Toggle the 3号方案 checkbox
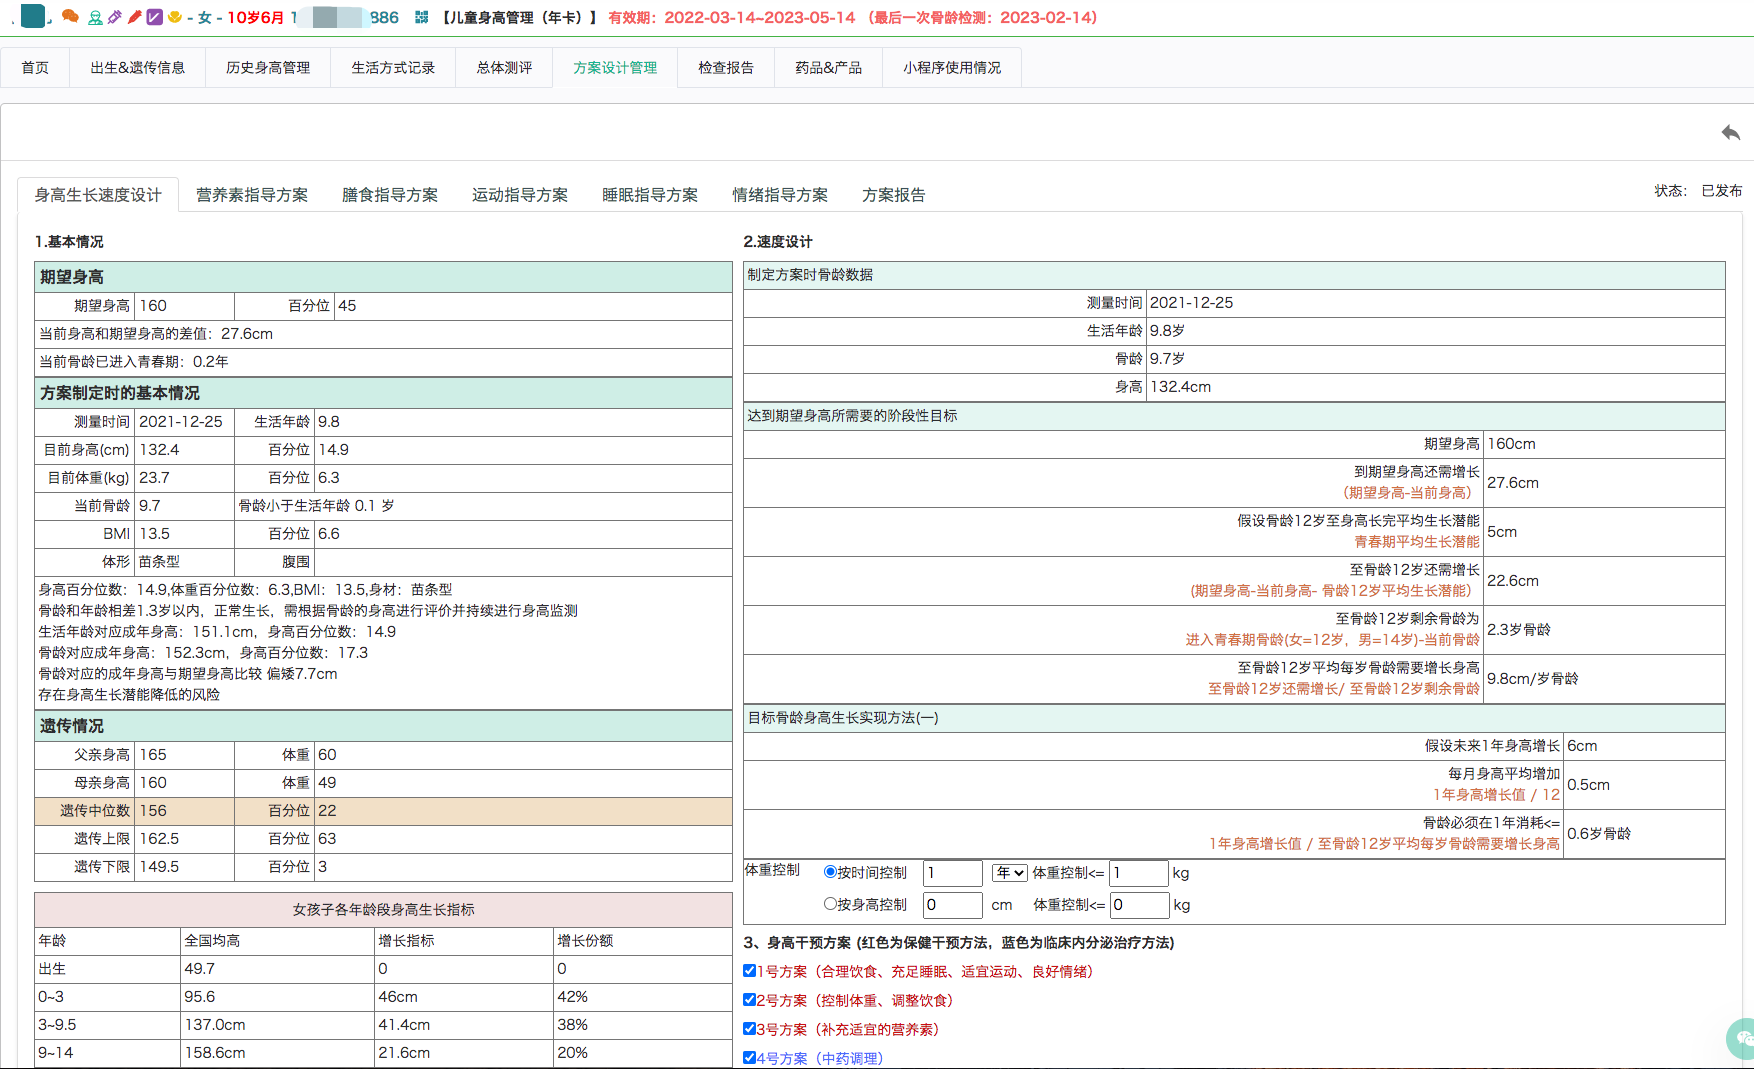 click(x=750, y=1029)
